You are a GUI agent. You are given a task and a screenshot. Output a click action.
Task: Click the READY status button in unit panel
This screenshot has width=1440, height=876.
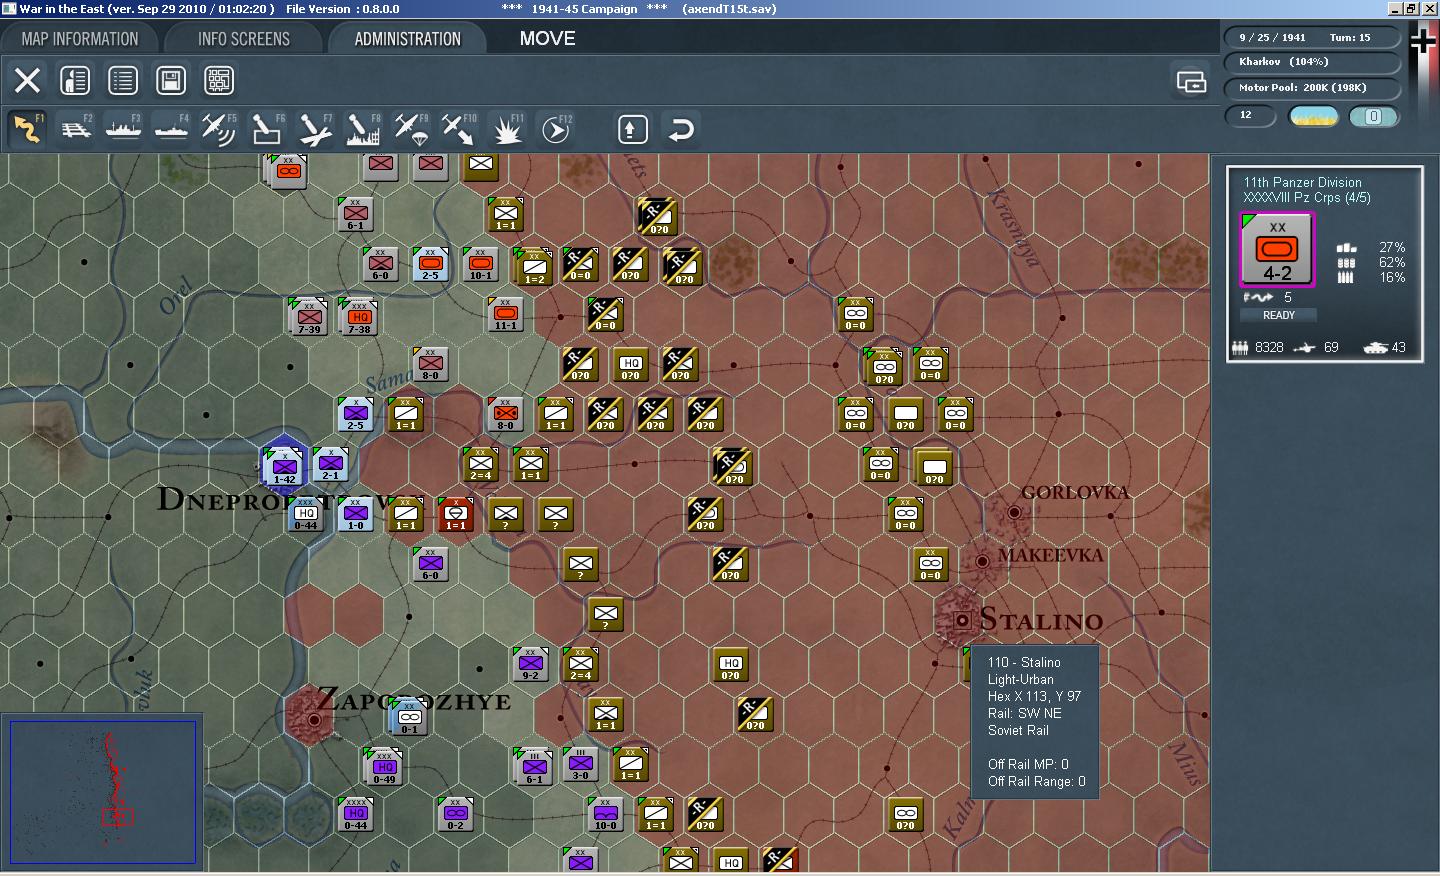1278,315
